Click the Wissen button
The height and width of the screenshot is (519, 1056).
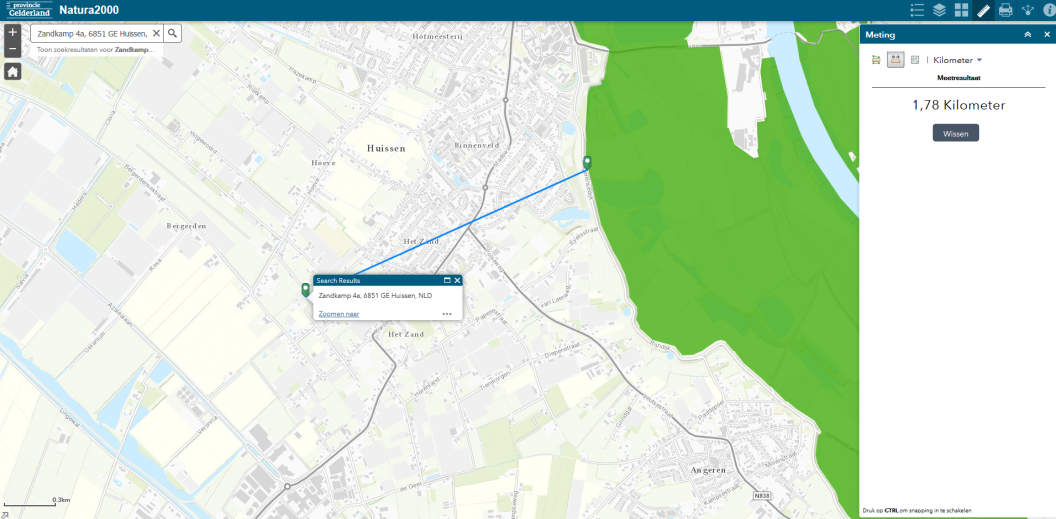(955, 133)
